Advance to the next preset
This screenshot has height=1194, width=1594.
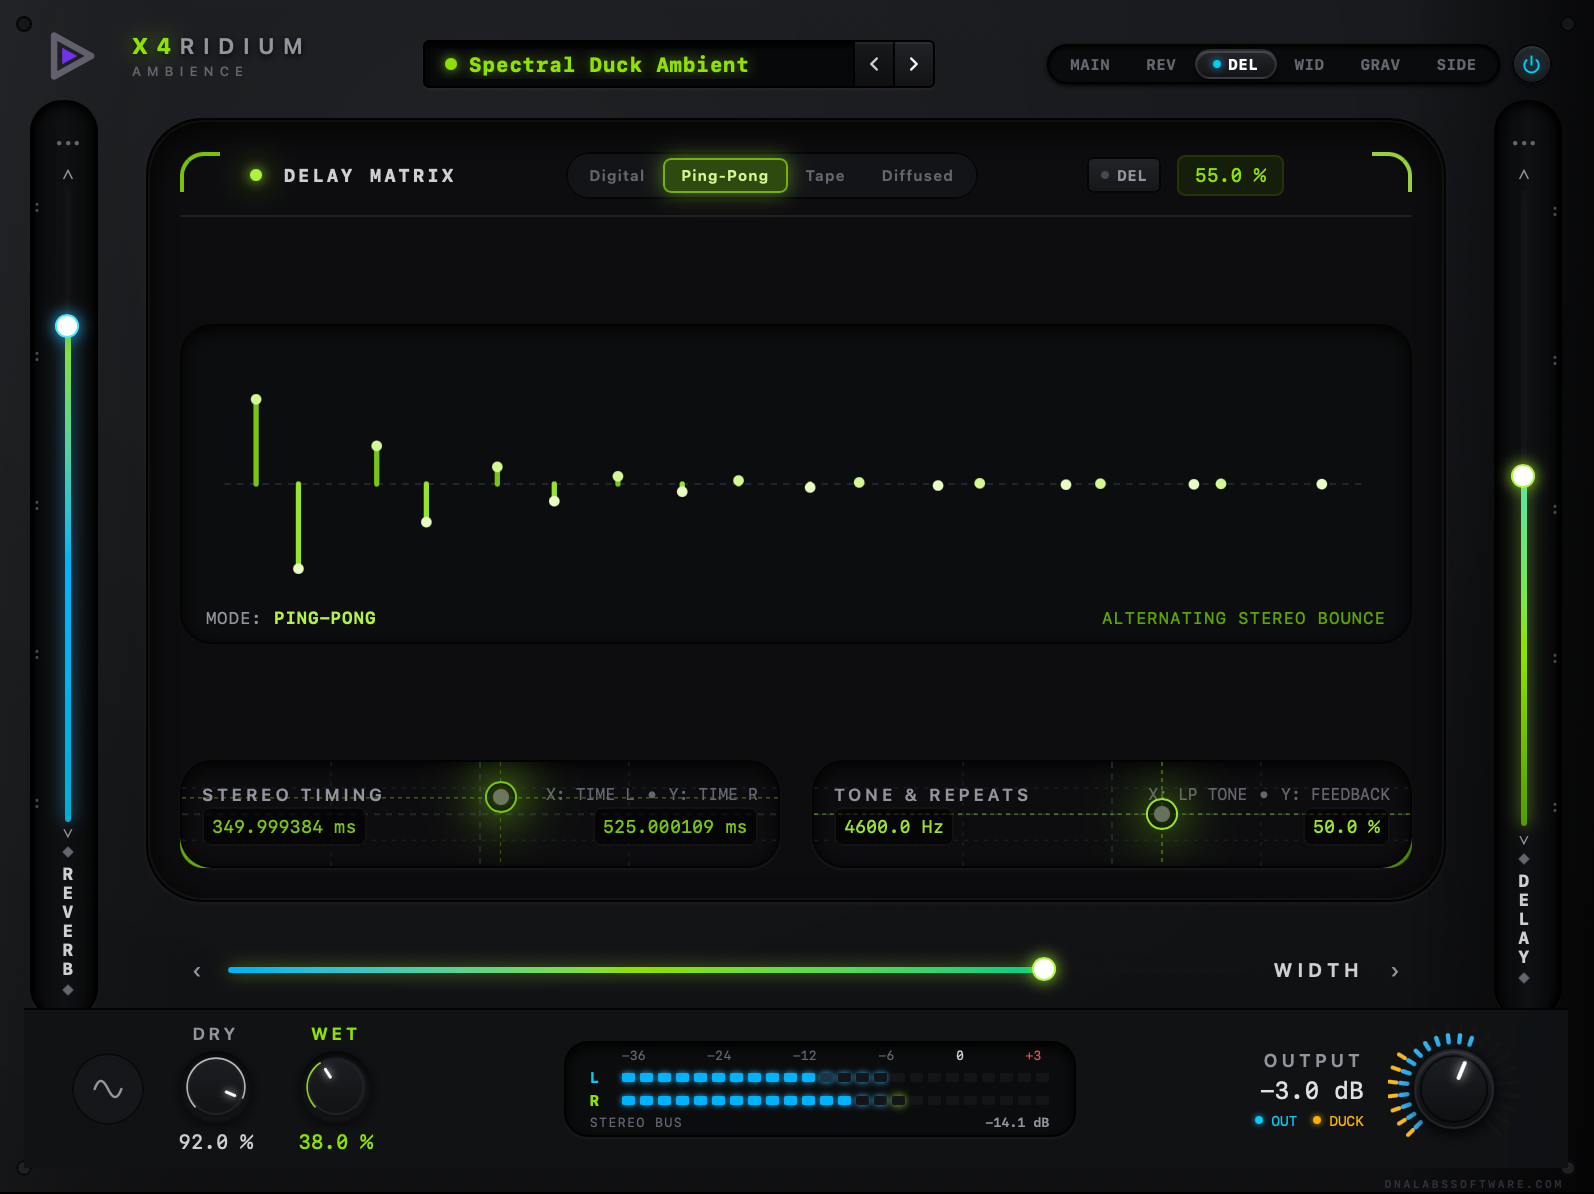tap(914, 64)
